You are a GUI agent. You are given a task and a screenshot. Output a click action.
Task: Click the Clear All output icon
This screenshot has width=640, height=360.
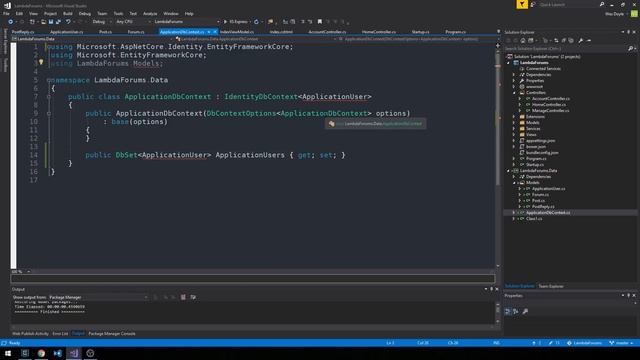click(x=183, y=297)
